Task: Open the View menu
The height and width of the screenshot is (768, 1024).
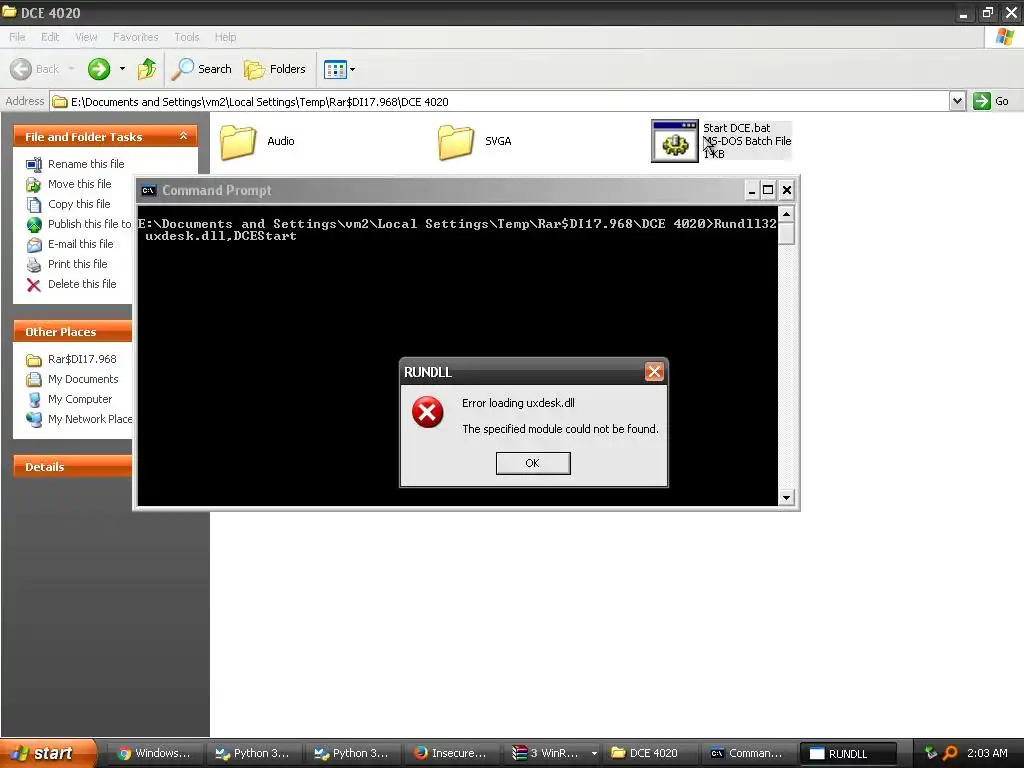Action: pos(86,37)
